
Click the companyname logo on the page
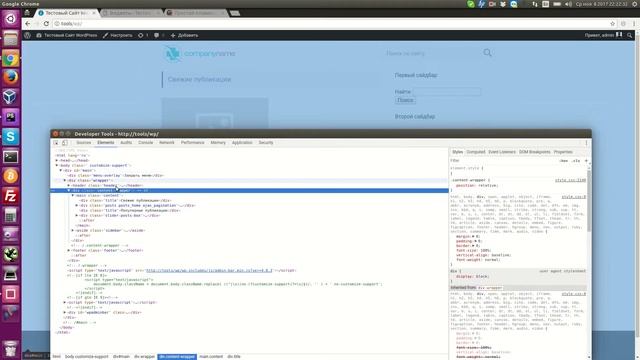pyautogui.click(x=200, y=53)
